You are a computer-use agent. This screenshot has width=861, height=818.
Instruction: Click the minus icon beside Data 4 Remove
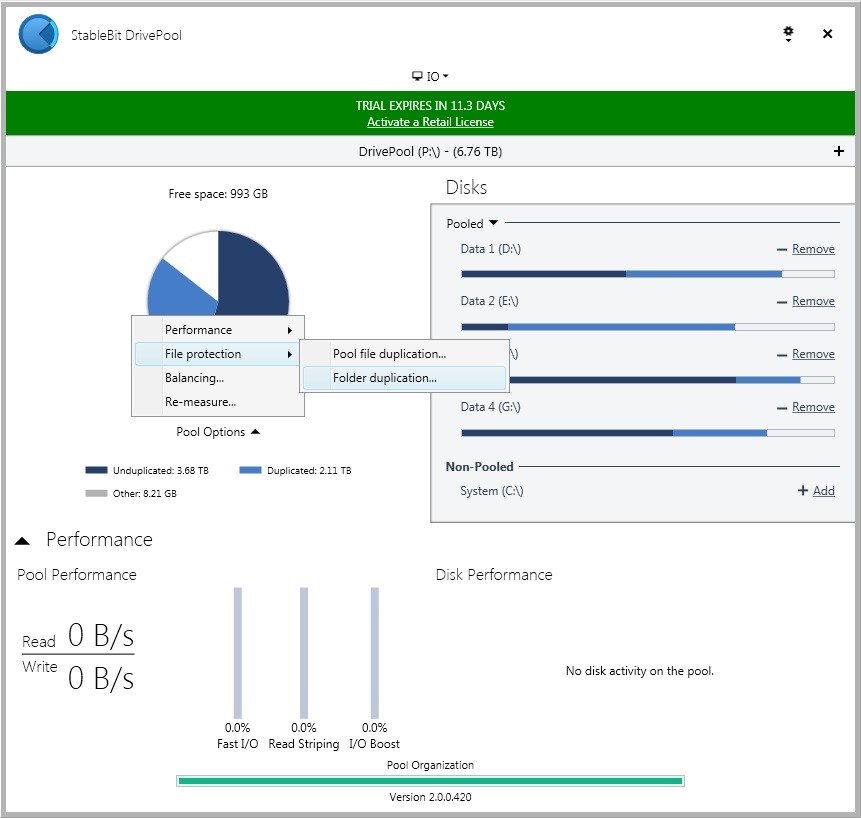click(782, 408)
